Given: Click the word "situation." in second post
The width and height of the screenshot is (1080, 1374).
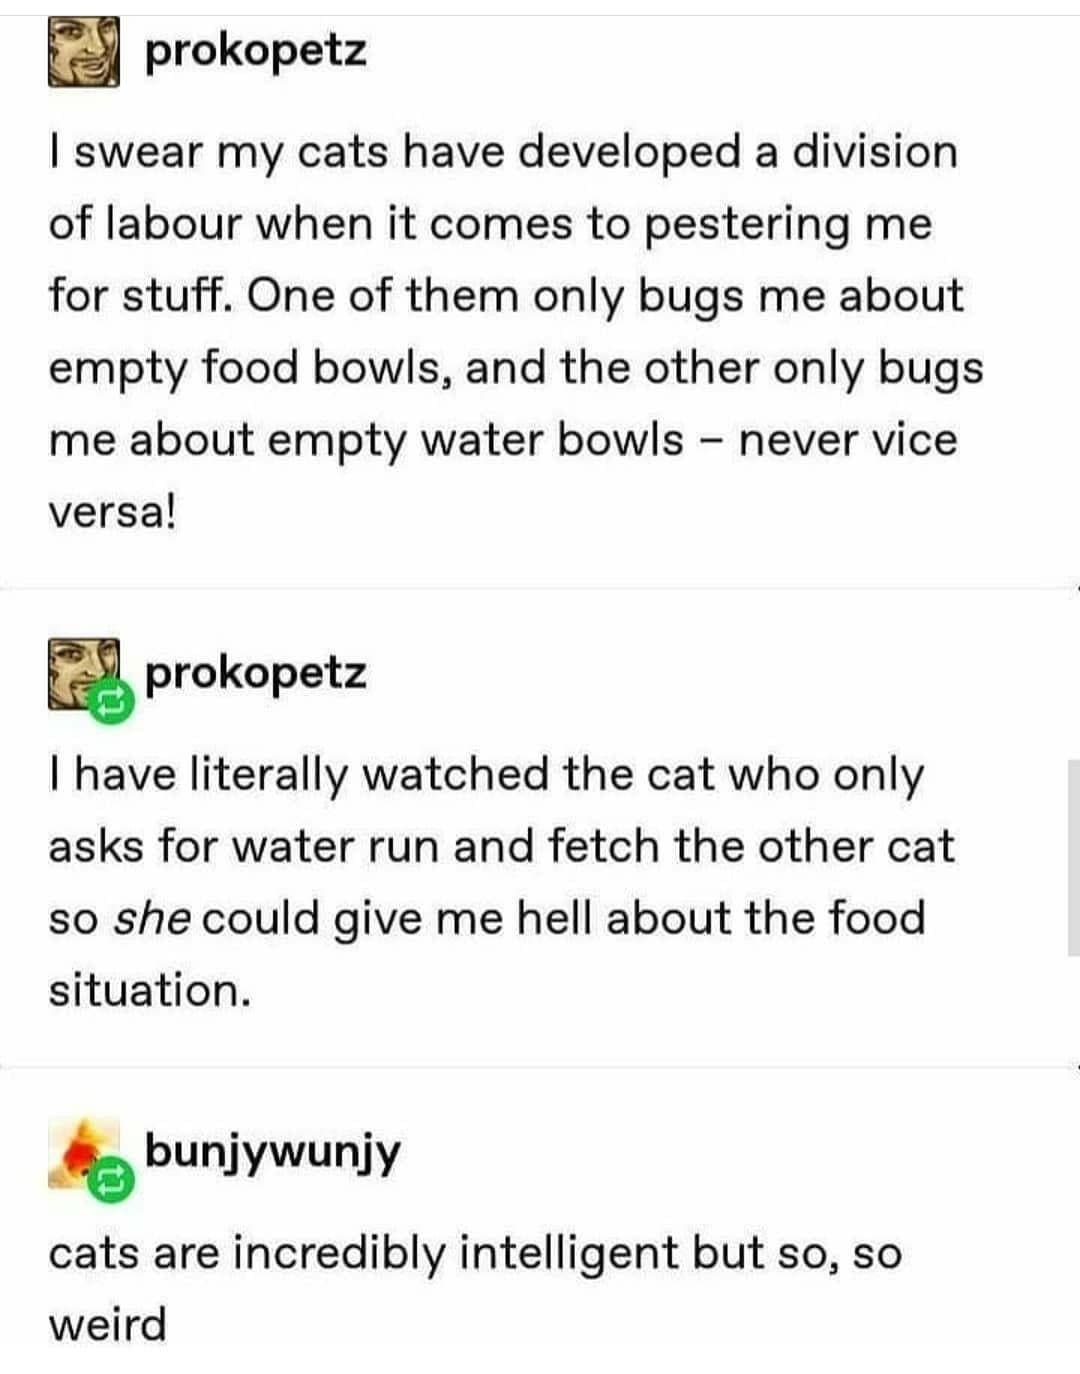Looking at the screenshot, I should [149, 990].
